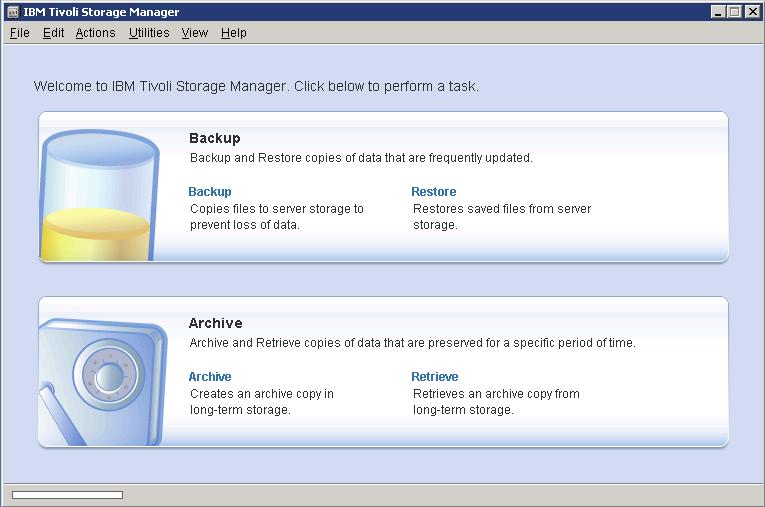Screen dimensions: 765x507
Task: Maximize the Tivoli Storage Manager window
Action: coord(734,12)
